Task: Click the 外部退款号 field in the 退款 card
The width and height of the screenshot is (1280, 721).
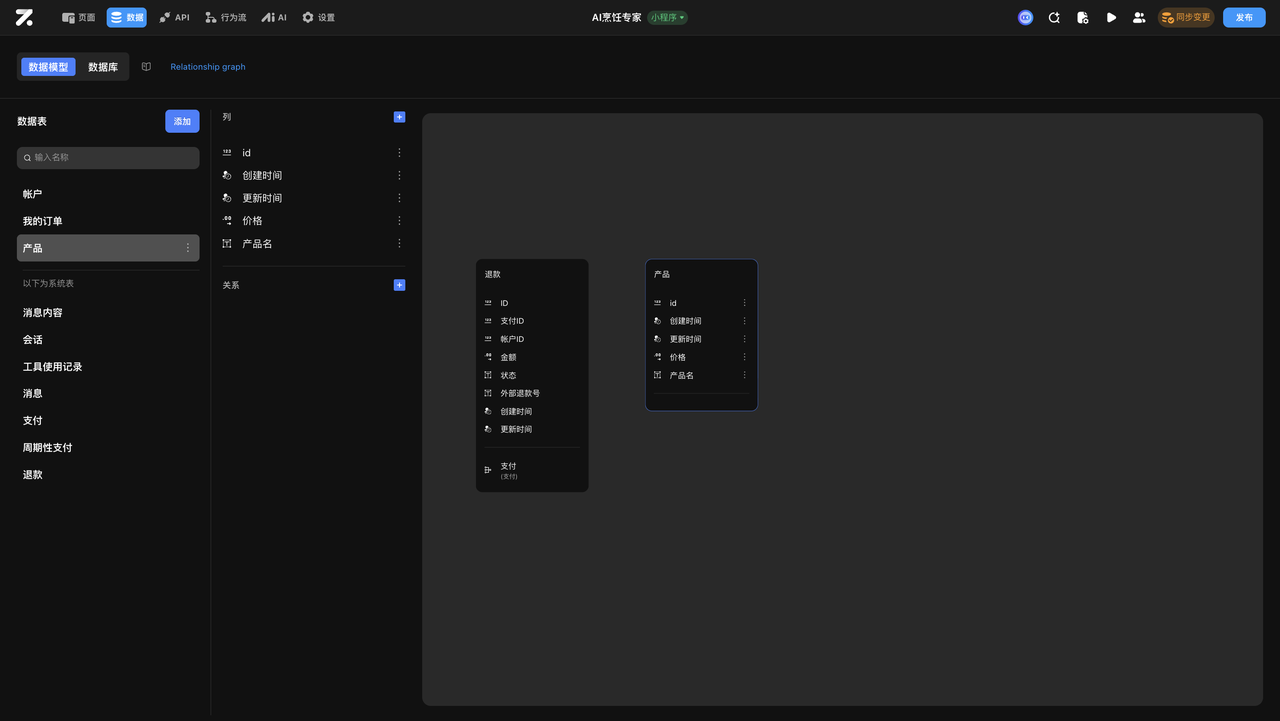Action: (x=520, y=393)
